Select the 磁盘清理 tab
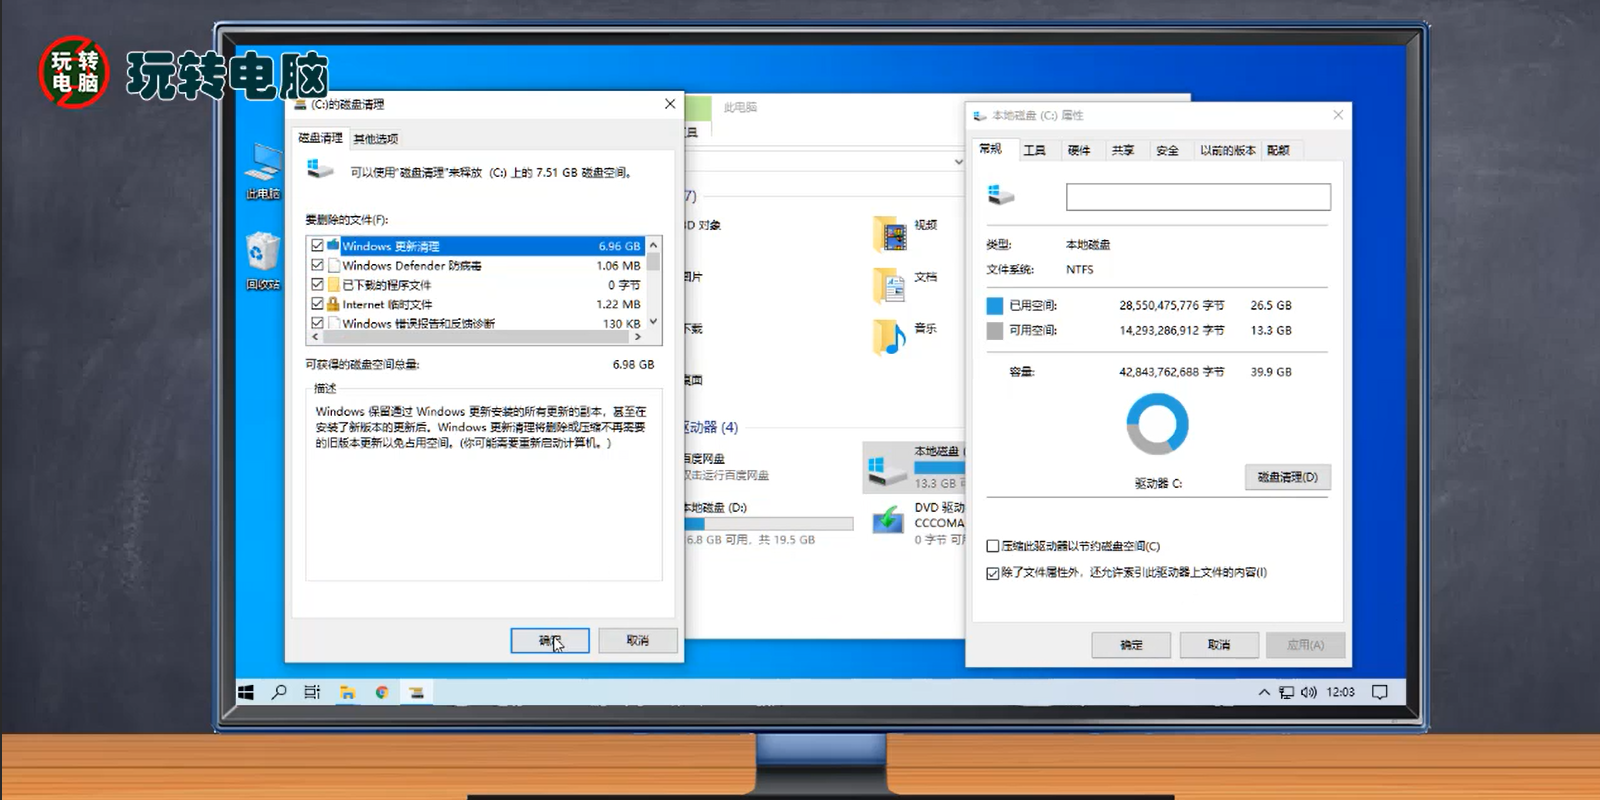 [x=320, y=138]
